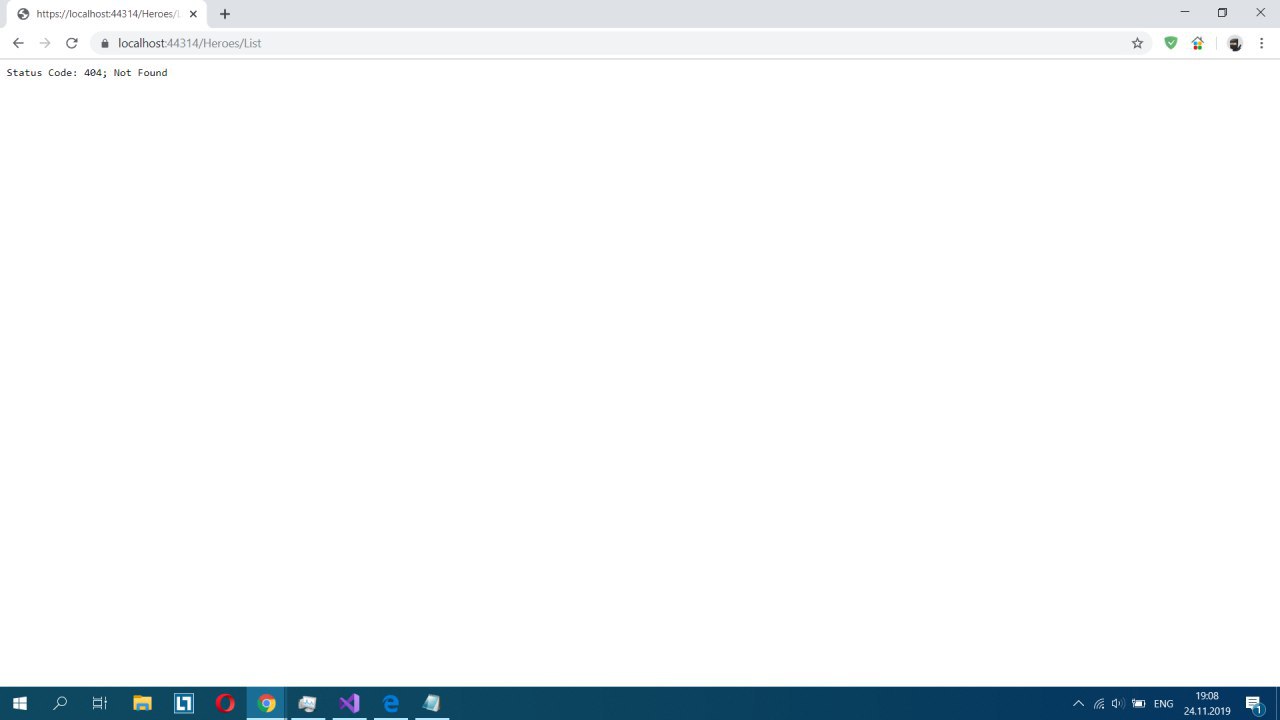Open the colorful house extension icon
Viewport: 1280px width, 720px height.
pyautogui.click(x=1197, y=43)
